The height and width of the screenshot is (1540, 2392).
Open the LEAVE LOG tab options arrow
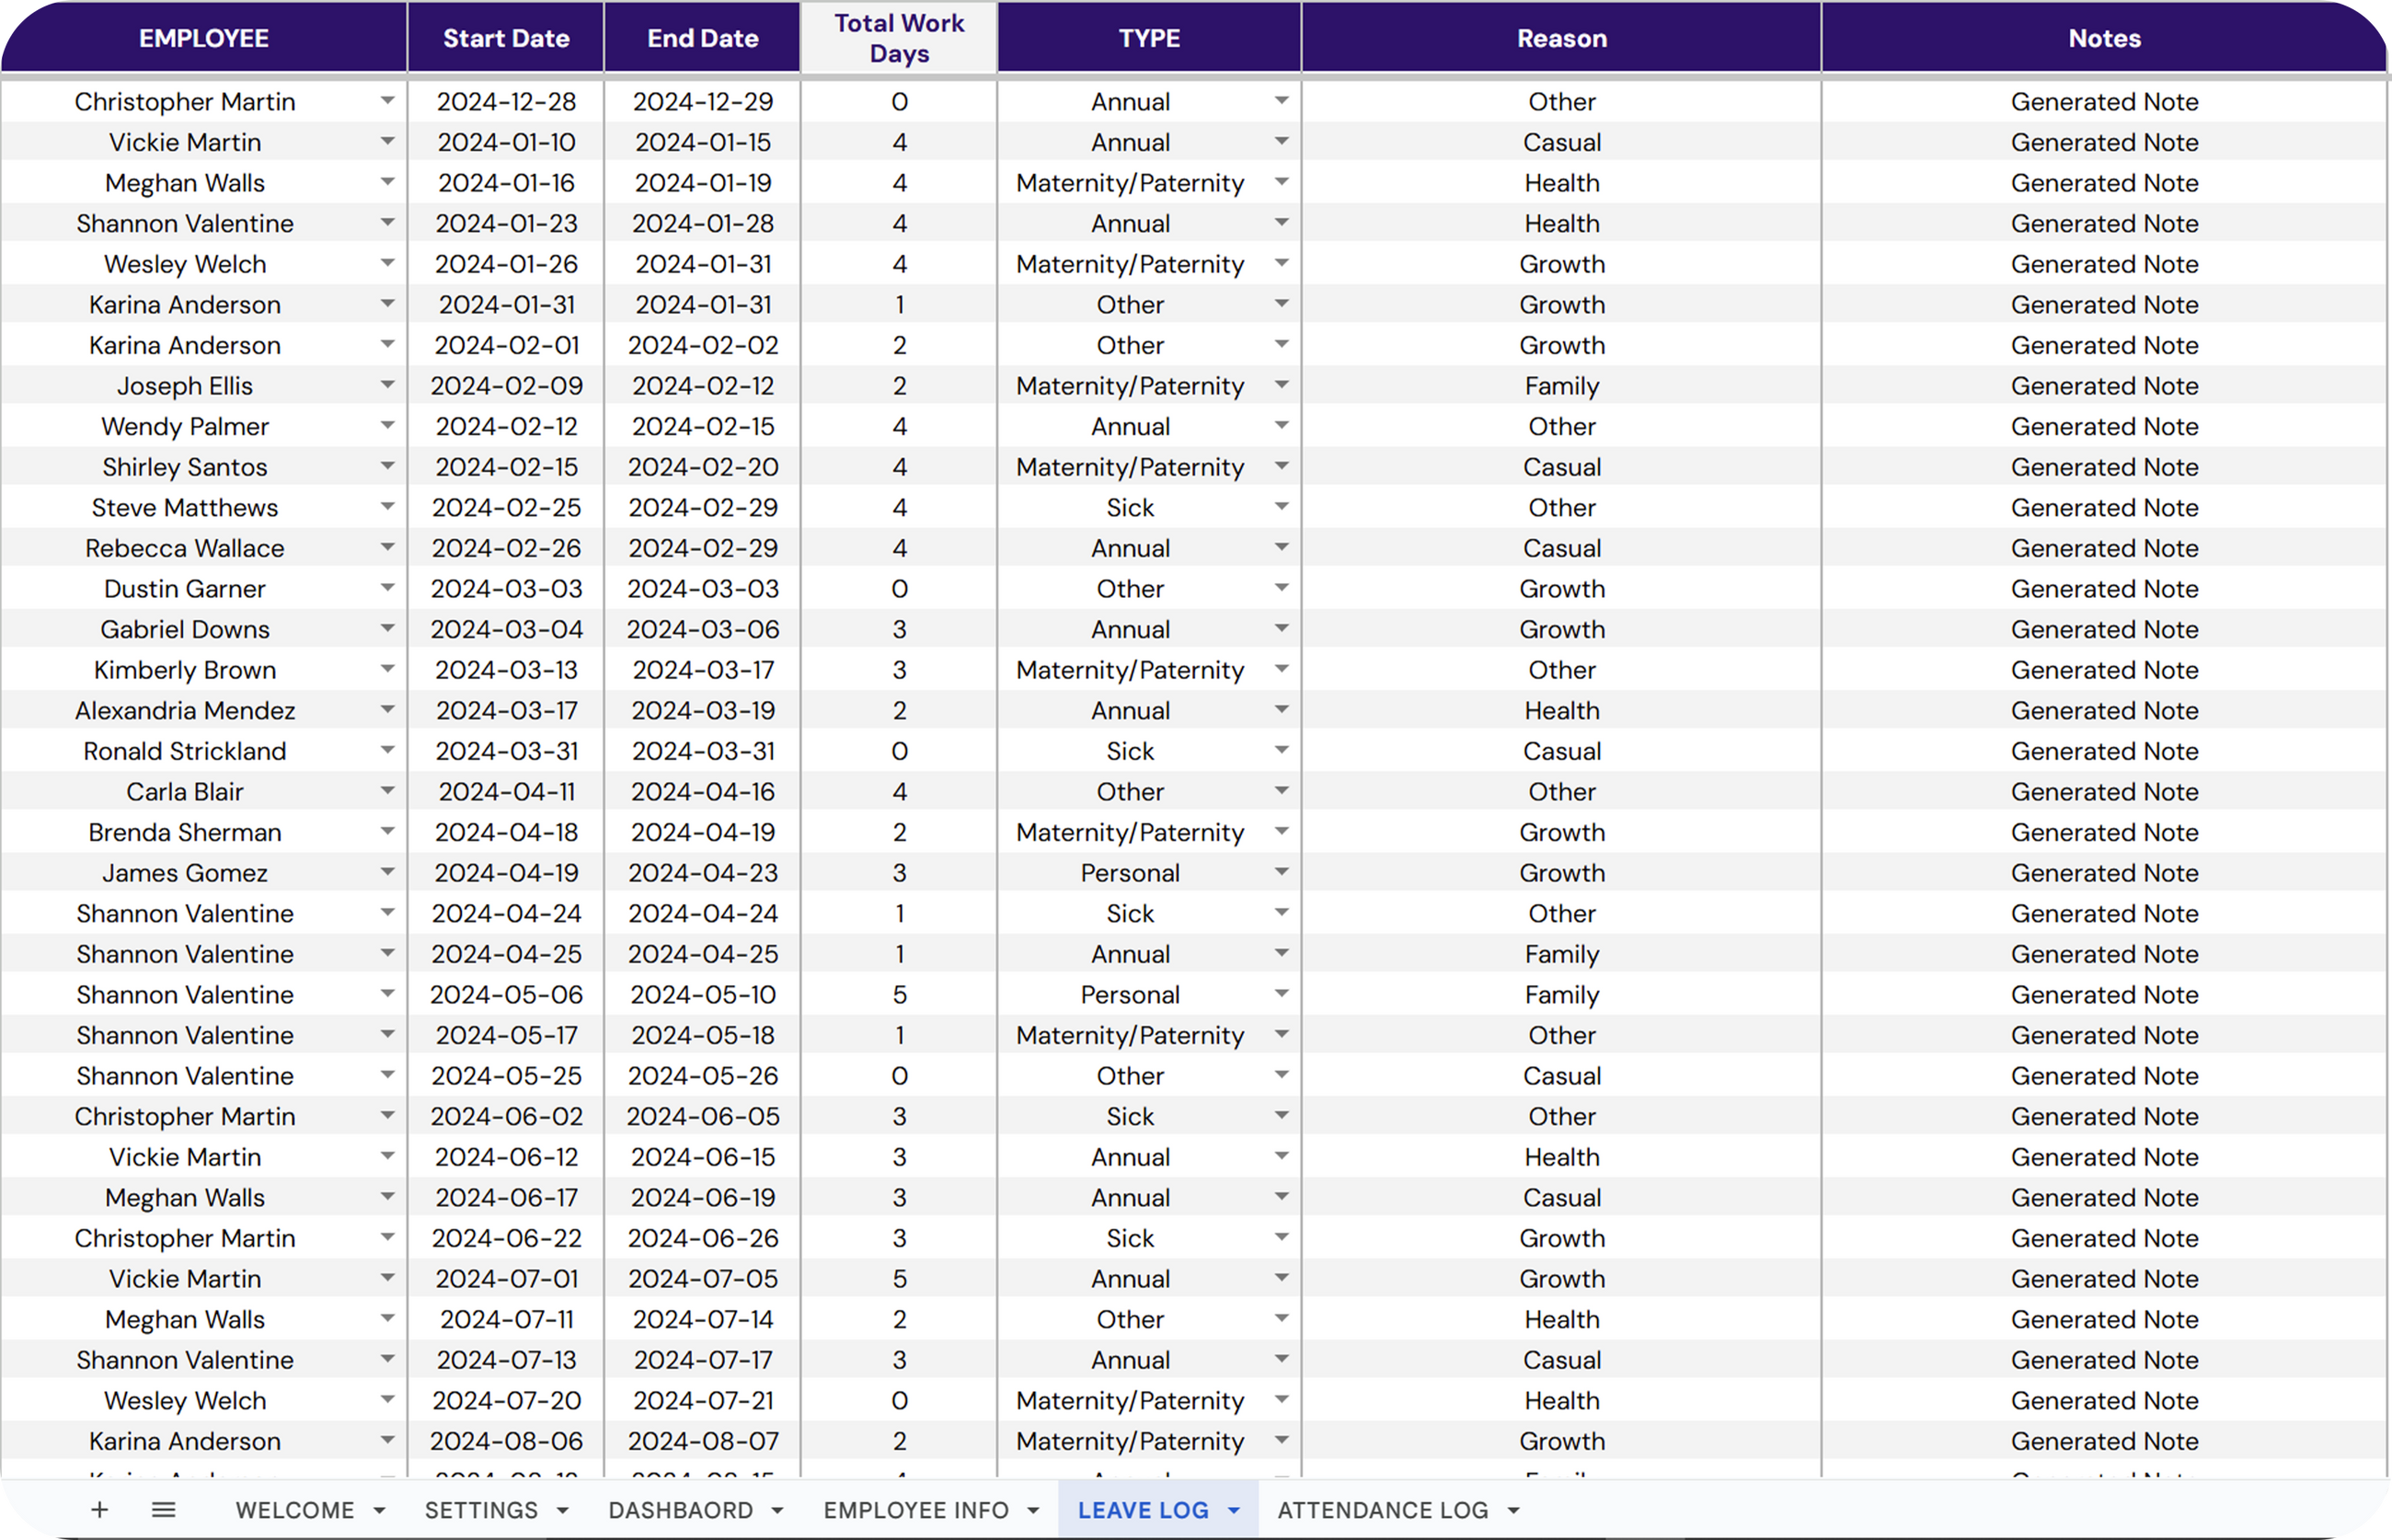point(1233,1511)
